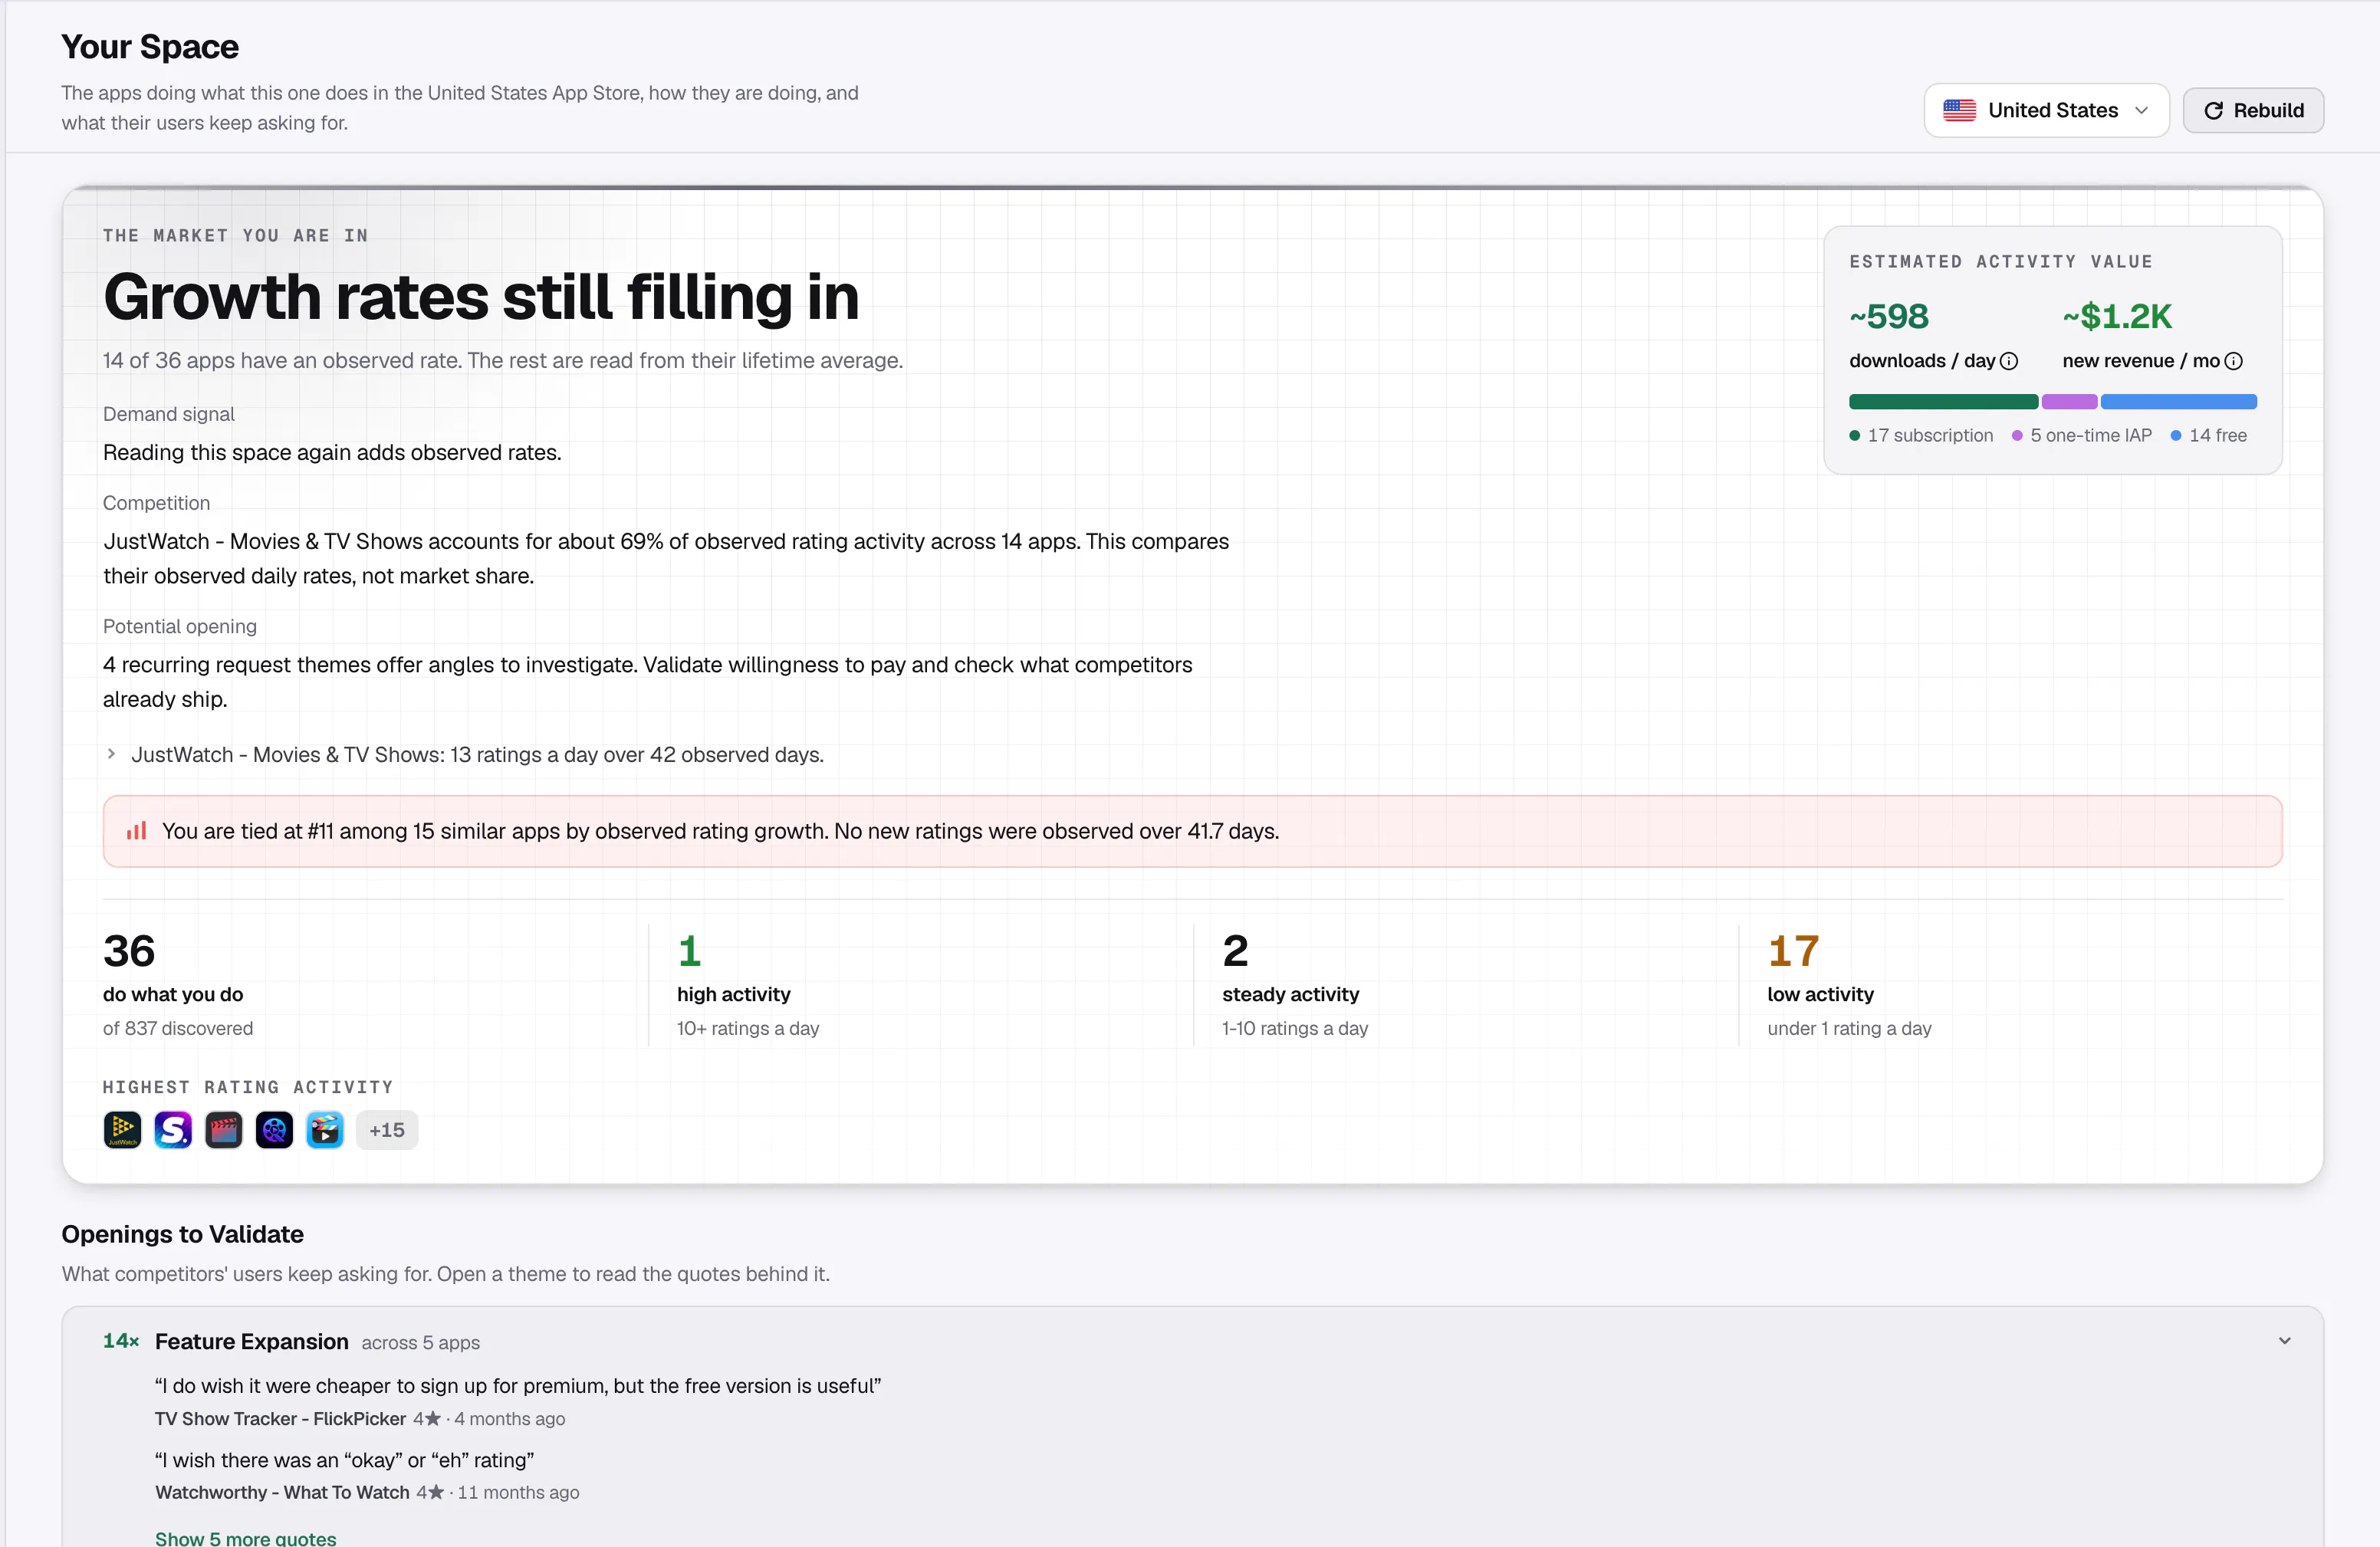This screenshot has width=2380, height=1547.
Task: Click the new revenue per month info icon
Action: [2234, 361]
